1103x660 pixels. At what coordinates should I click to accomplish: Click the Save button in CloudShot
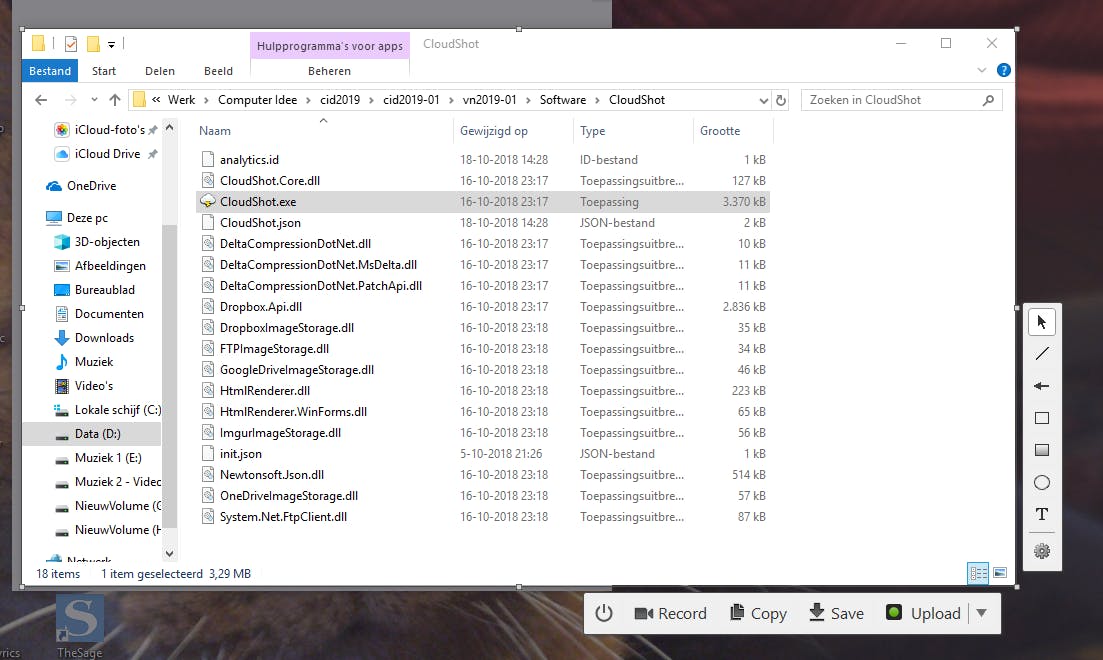[x=836, y=613]
